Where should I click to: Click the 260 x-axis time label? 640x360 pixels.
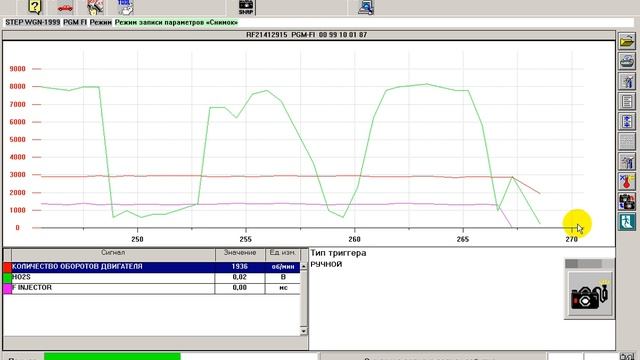click(354, 240)
